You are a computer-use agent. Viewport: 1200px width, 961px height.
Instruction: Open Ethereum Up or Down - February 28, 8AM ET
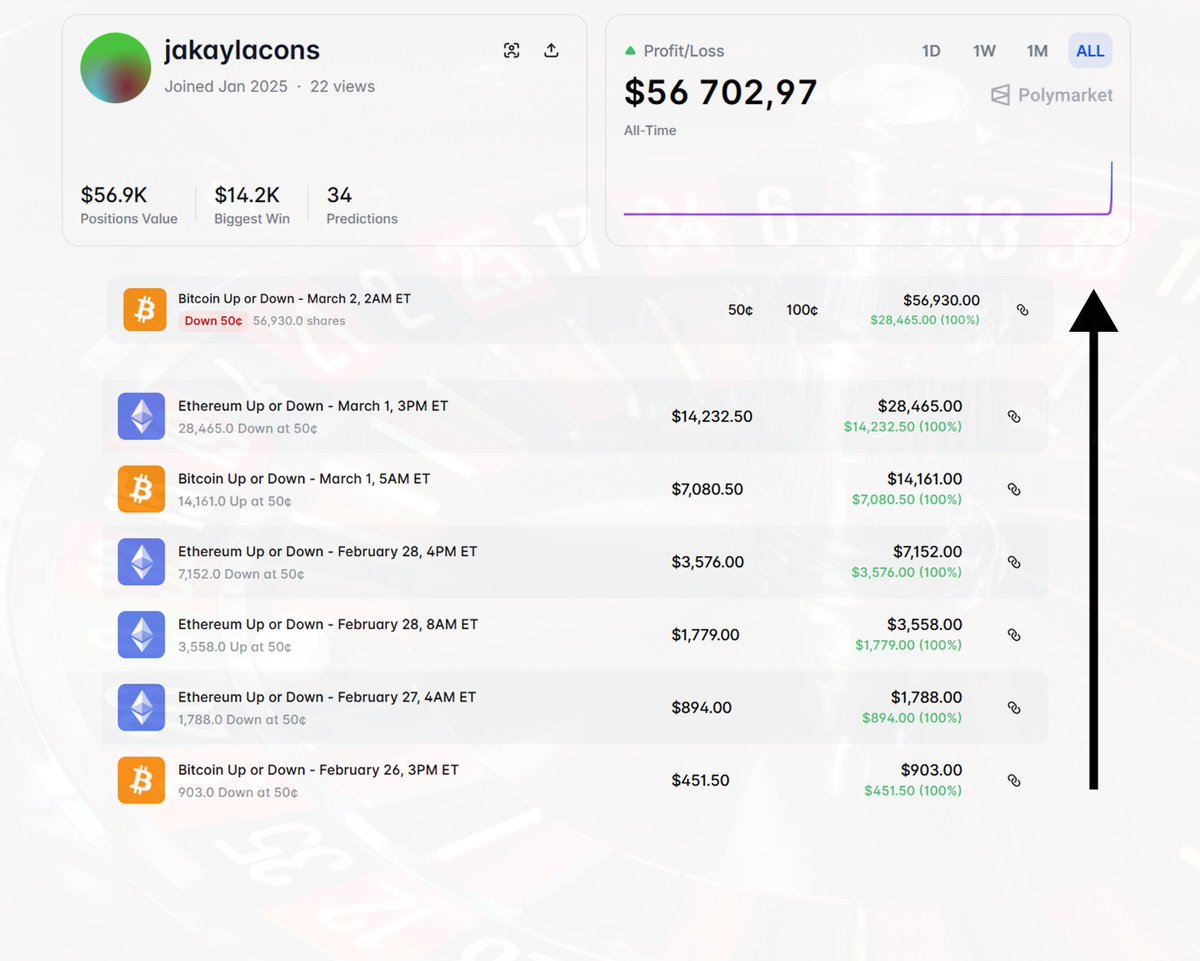[x=328, y=624]
